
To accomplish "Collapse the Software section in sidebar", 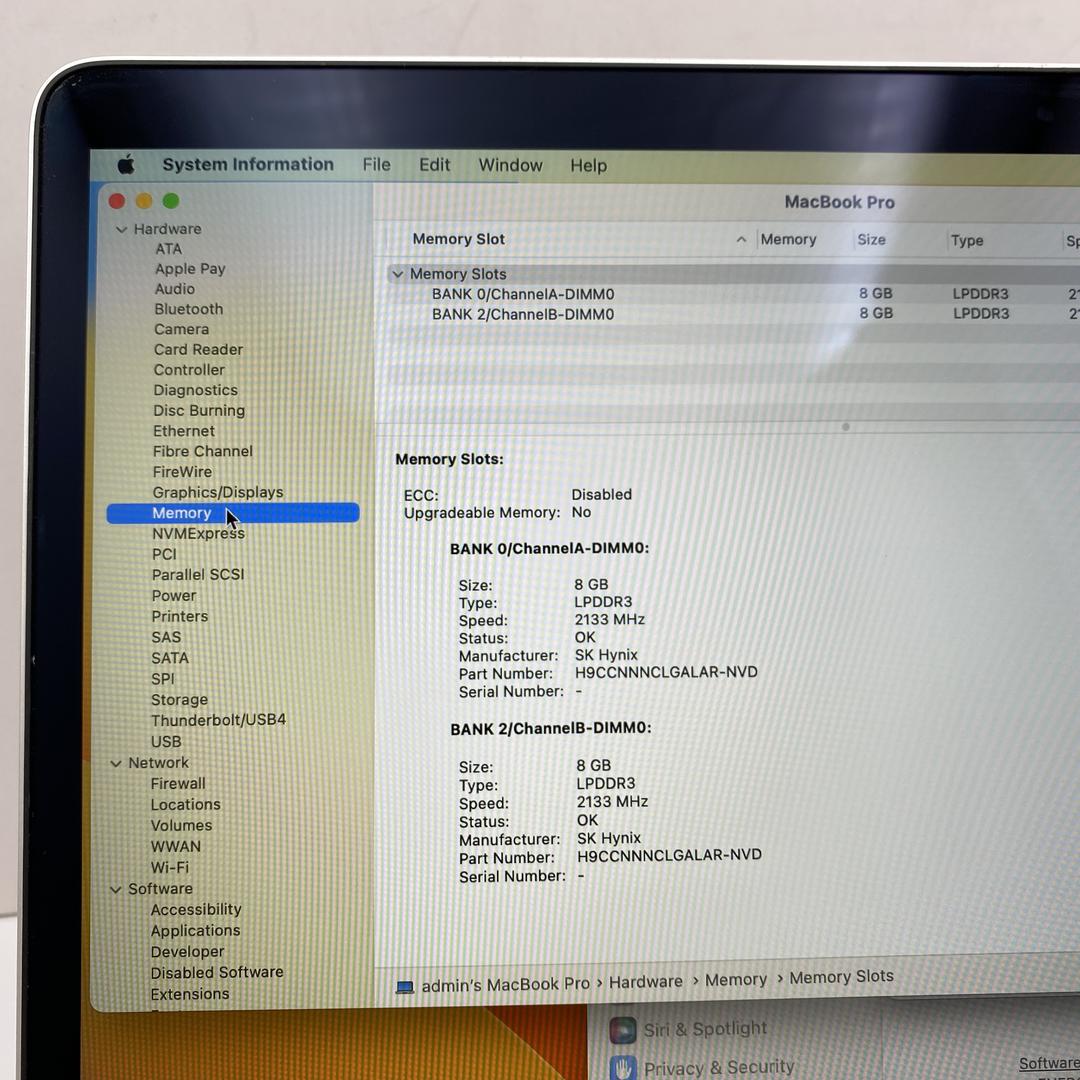I will [x=116, y=889].
